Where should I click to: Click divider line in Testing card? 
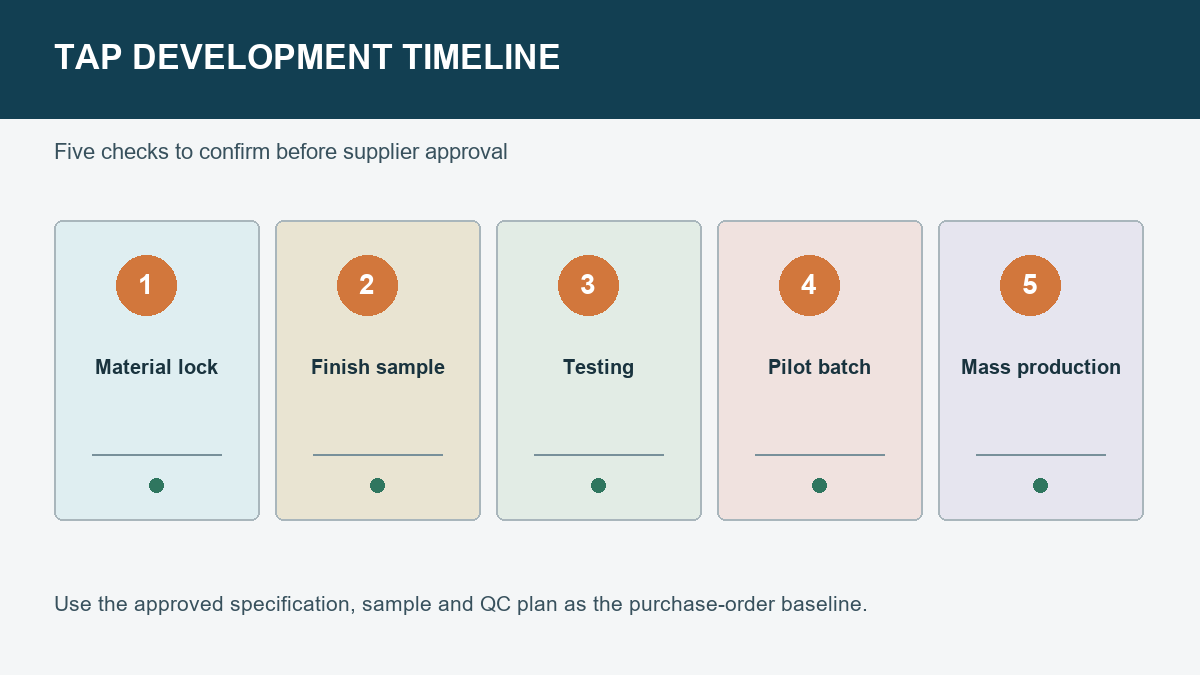click(x=598, y=455)
